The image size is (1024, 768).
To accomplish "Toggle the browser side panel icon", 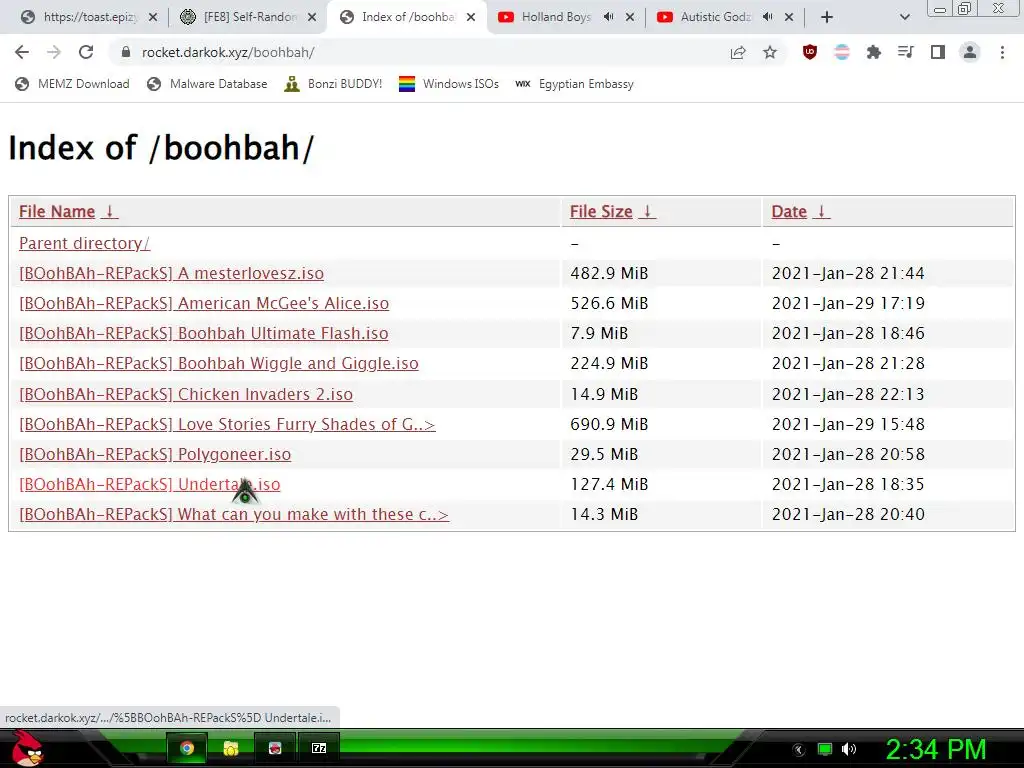I will 938,52.
